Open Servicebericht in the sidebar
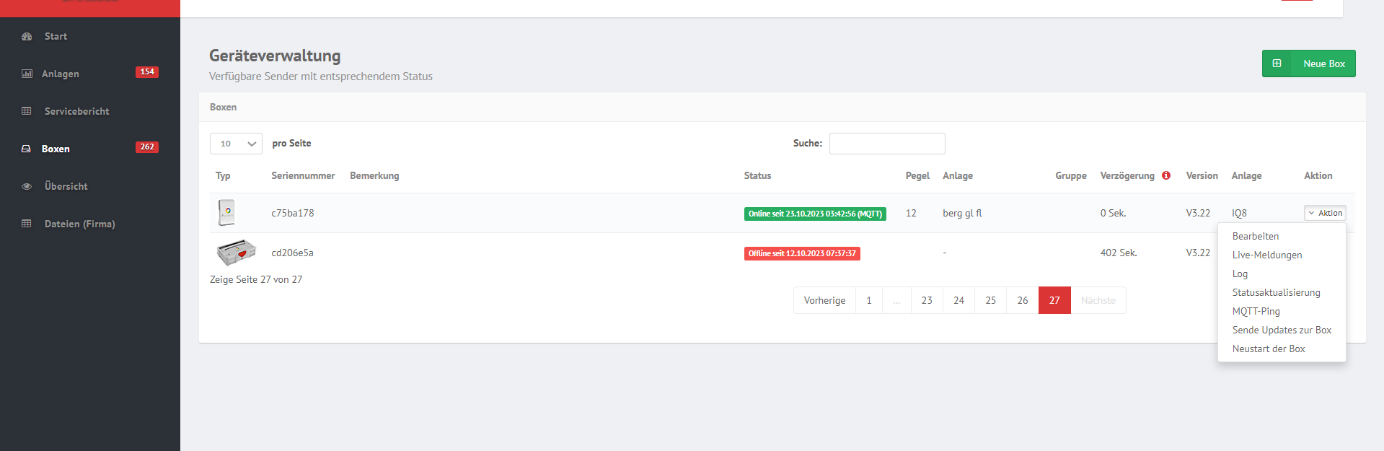The width and height of the screenshot is (1384, 451). click(x=75, y=111)
